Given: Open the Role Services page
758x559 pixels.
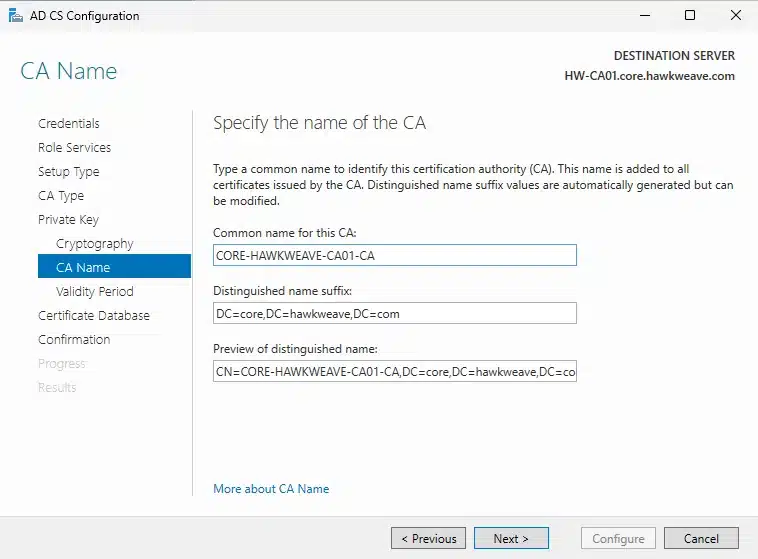Looking at the screenshot, I should 74,148.
